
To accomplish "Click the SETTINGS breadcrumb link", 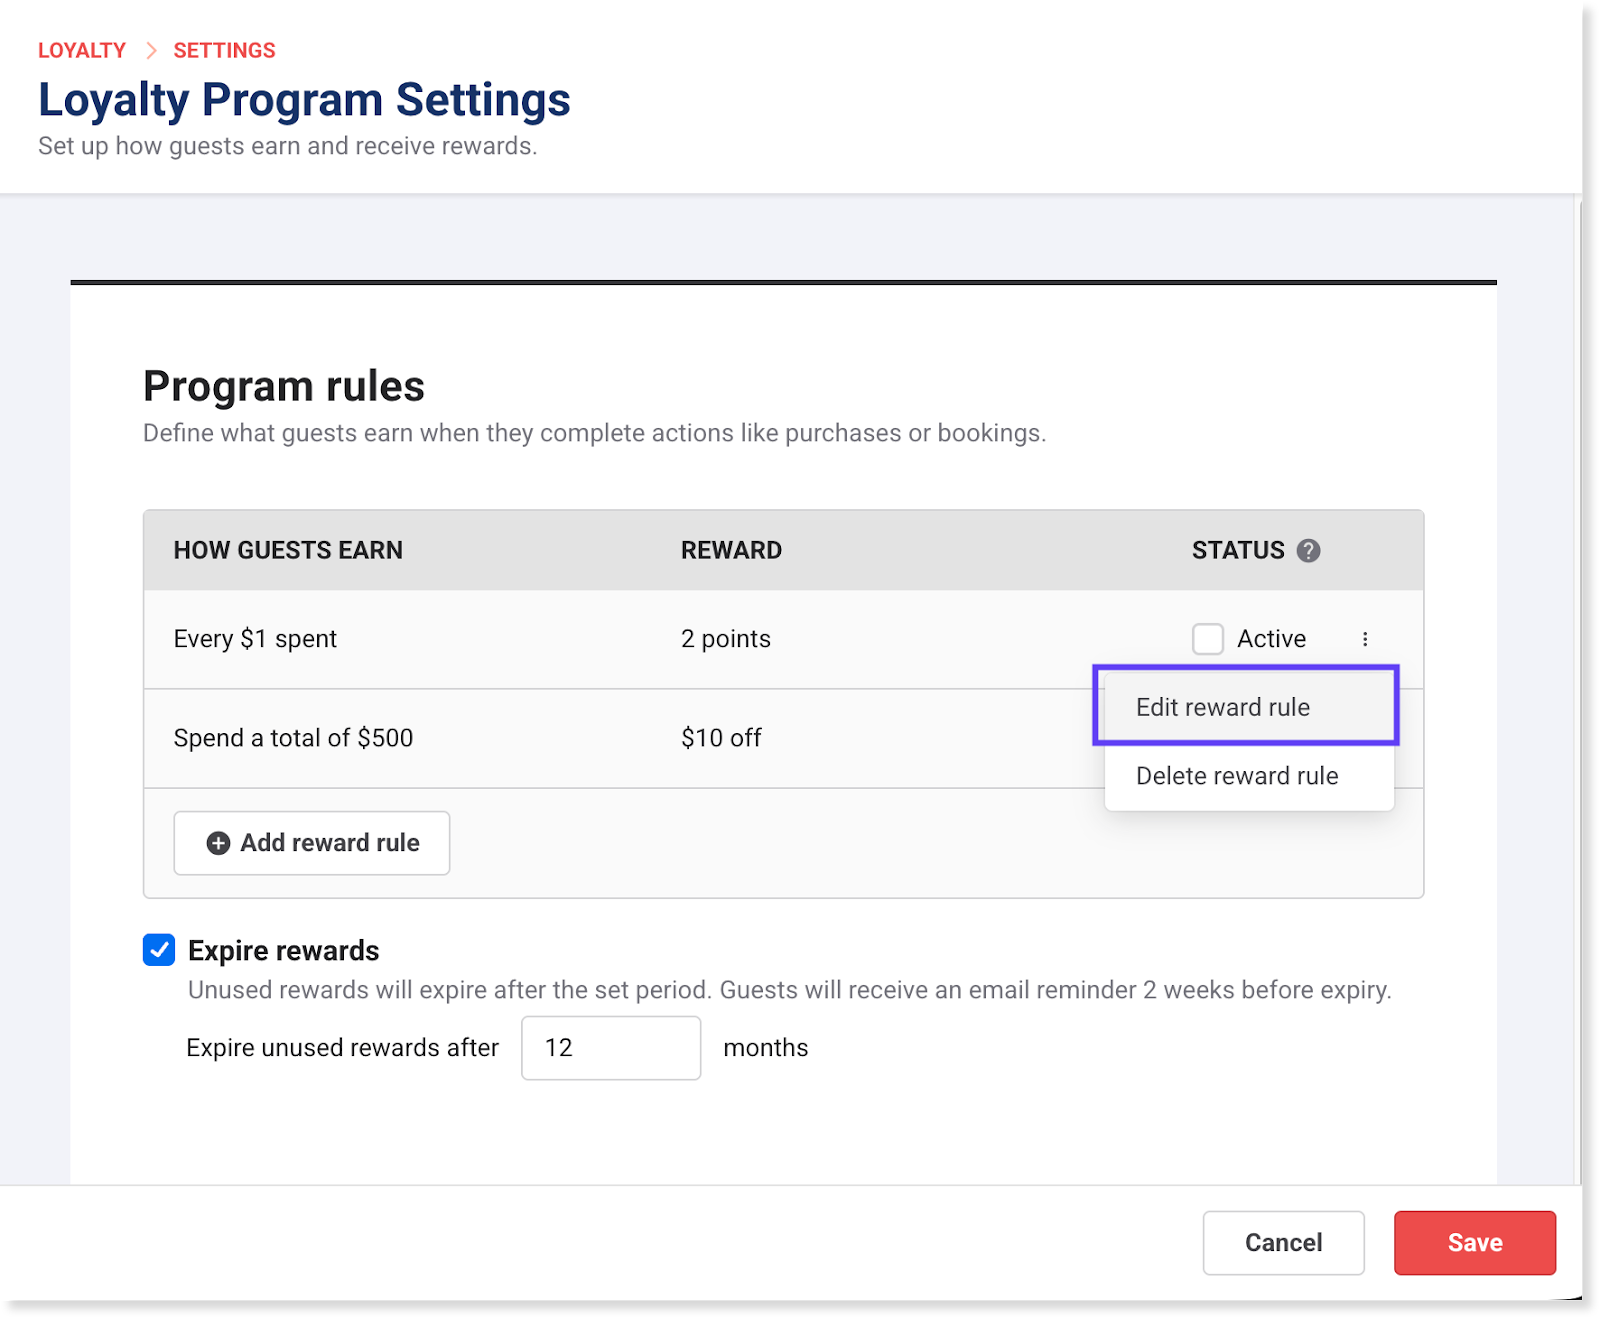I will pyautogui.click(x=224, y=50).
